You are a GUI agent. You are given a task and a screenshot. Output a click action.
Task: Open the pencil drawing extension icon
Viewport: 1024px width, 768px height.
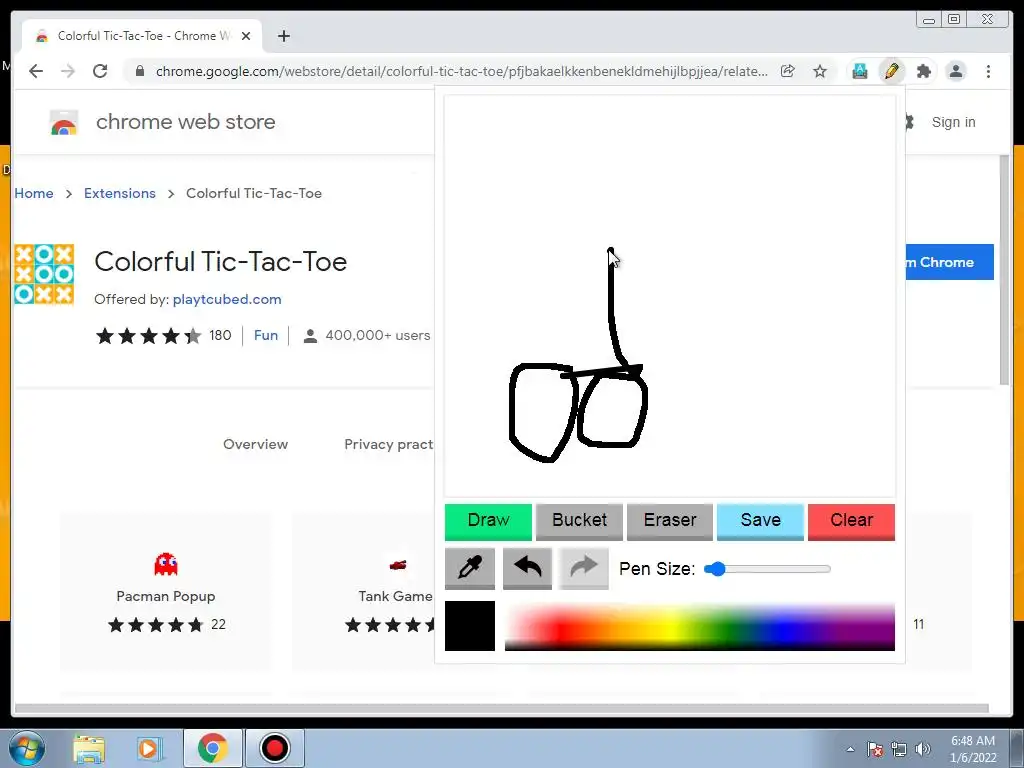tap(891, 71)
